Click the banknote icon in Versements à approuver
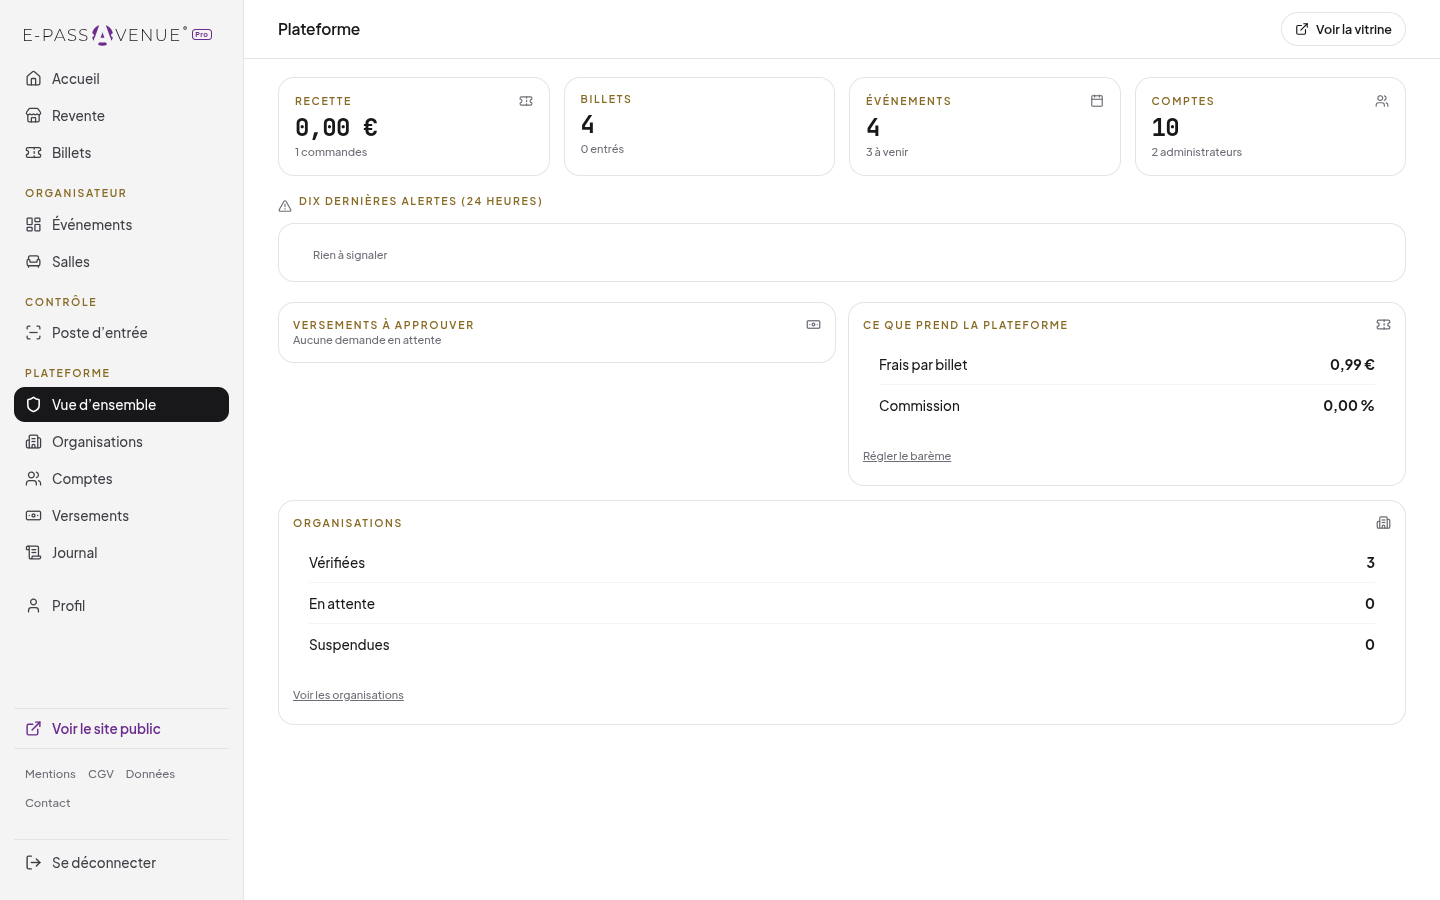This screenshot has height=900, width=1440. click(814, 325)
